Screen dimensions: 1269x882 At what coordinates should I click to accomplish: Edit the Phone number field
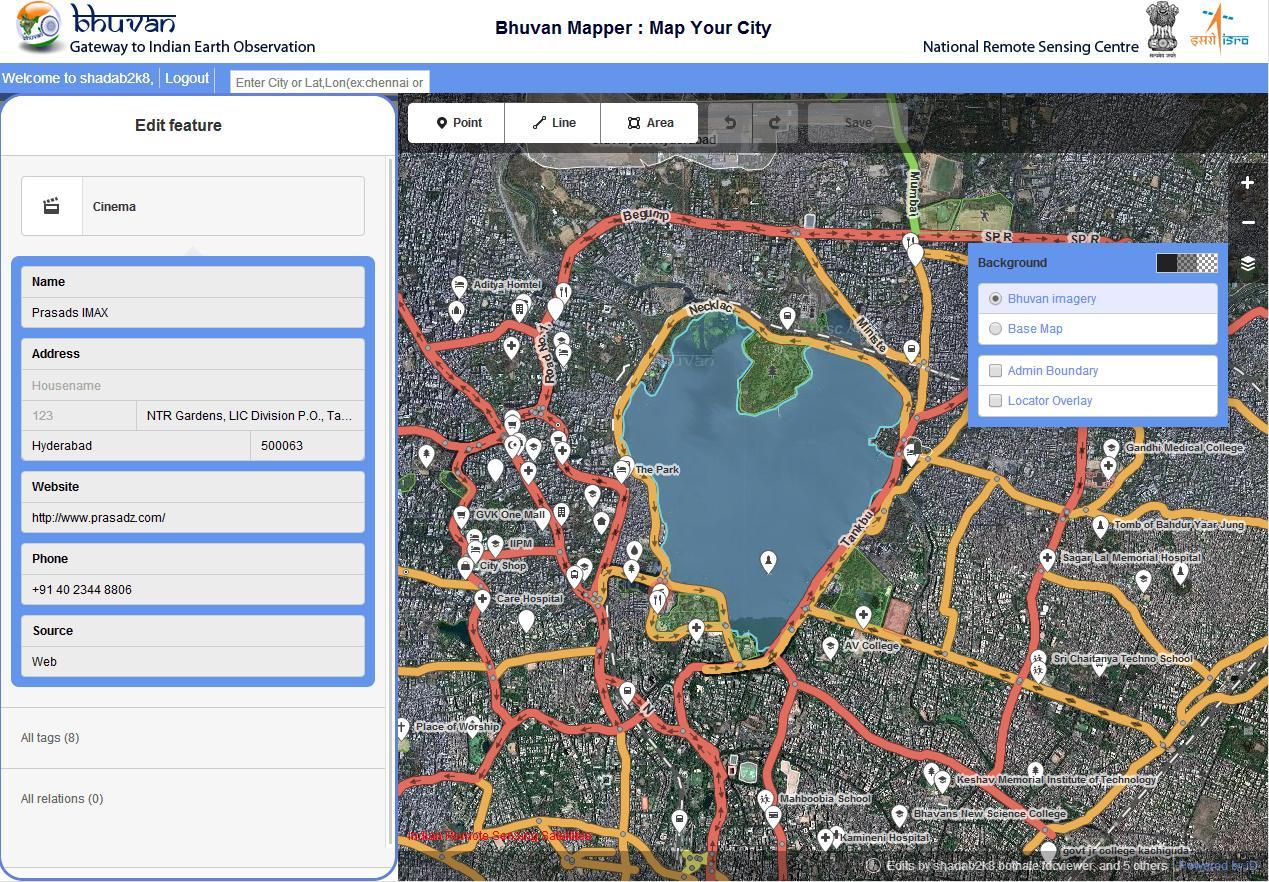coord(193,590)
